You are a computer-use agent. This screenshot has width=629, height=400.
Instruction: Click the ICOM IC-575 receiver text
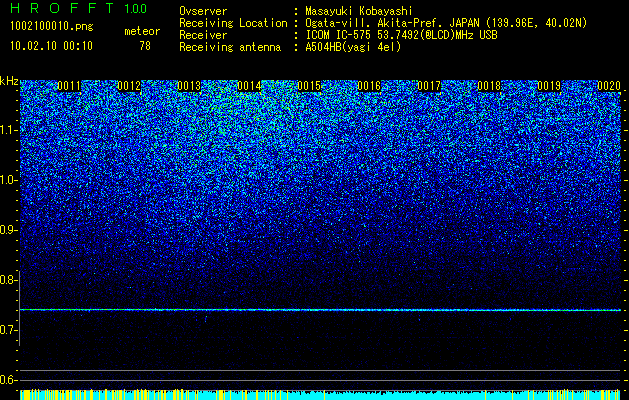[401, 35]
